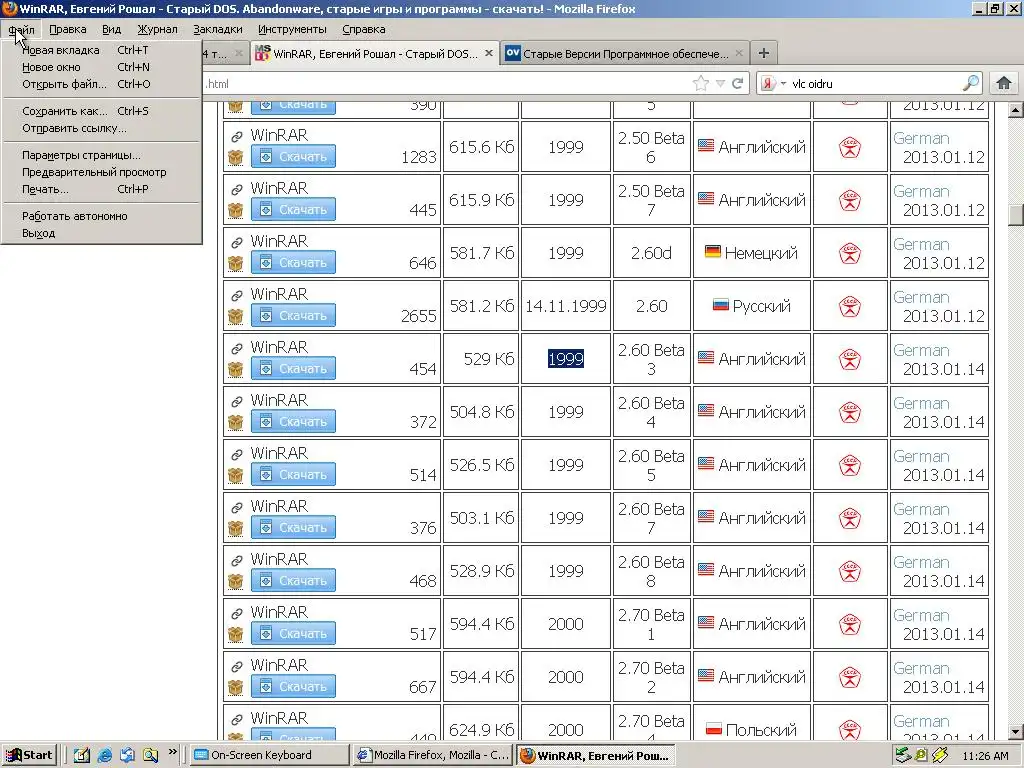
Task: Click US flag in 2.50 Beta 7 row
Action: 706,198
